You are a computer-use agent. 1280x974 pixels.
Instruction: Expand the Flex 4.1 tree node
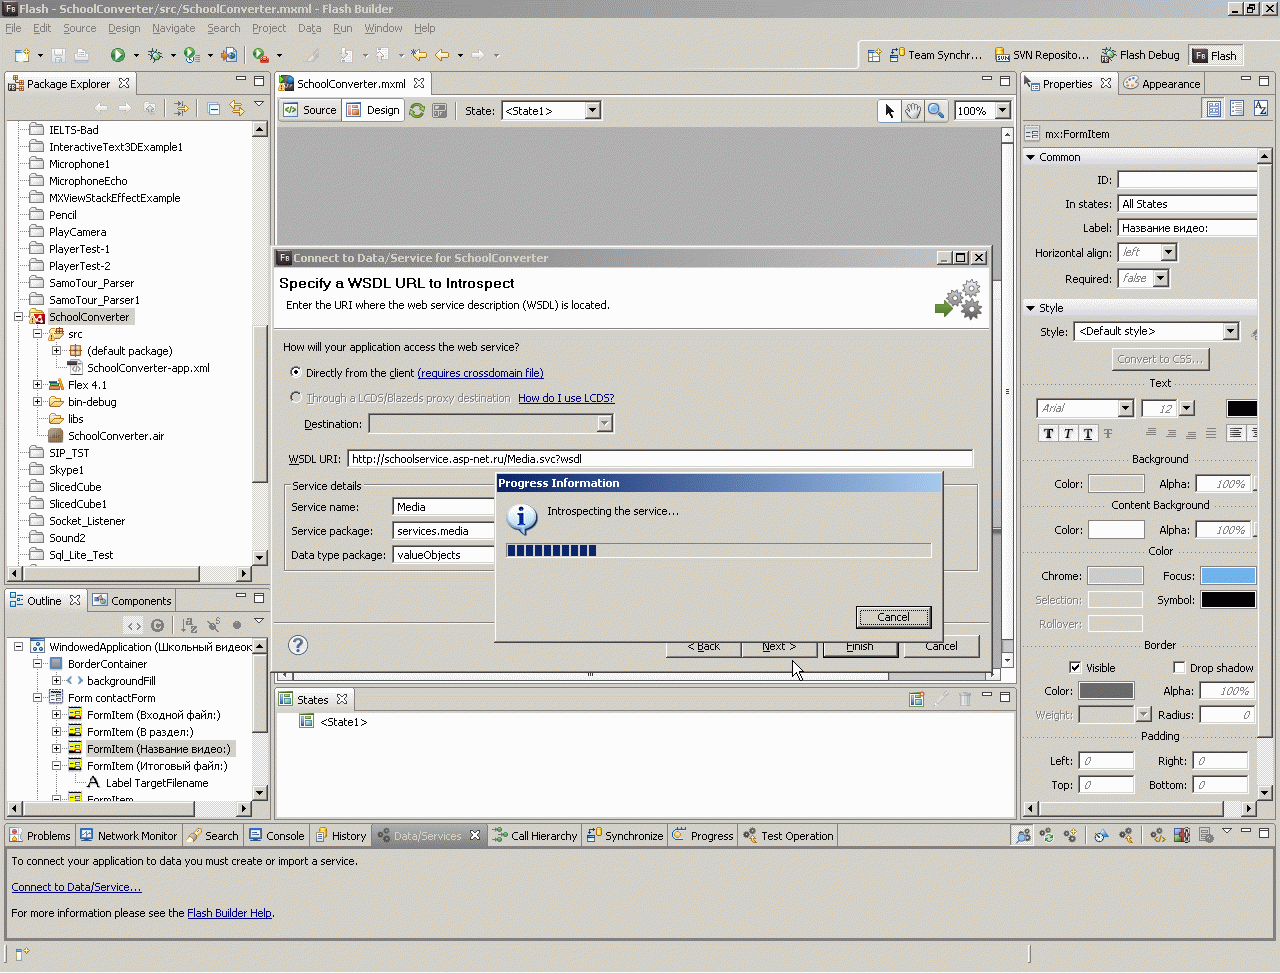tap(38, 385)
